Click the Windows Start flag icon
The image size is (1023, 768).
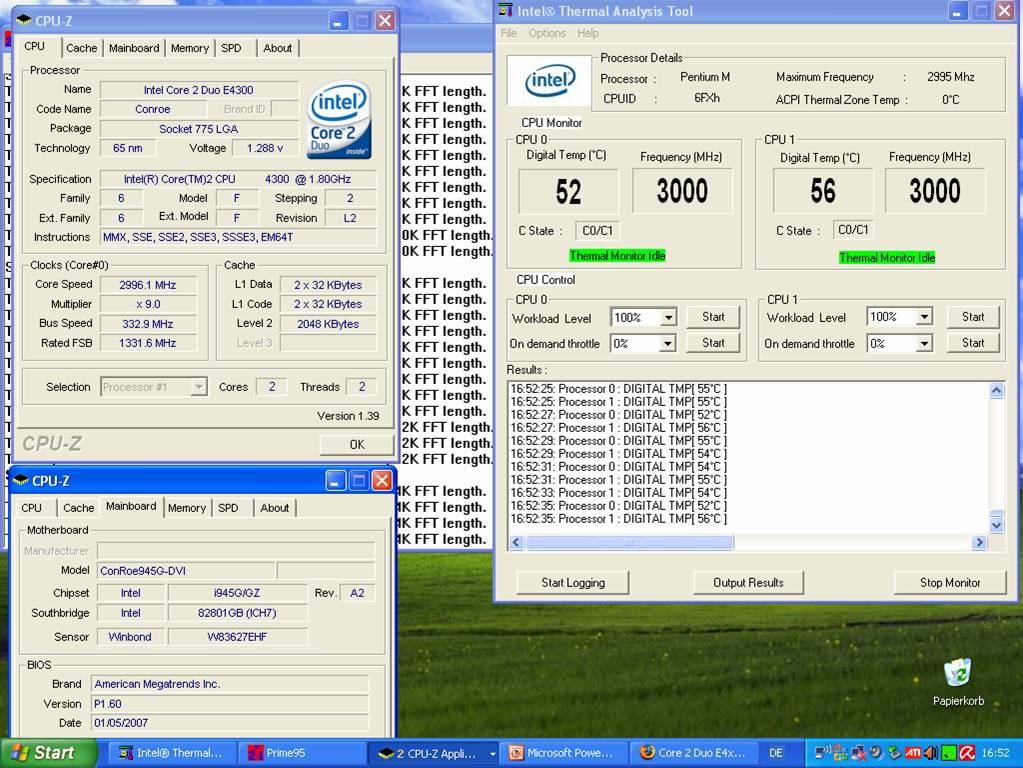tap(20, 753)
